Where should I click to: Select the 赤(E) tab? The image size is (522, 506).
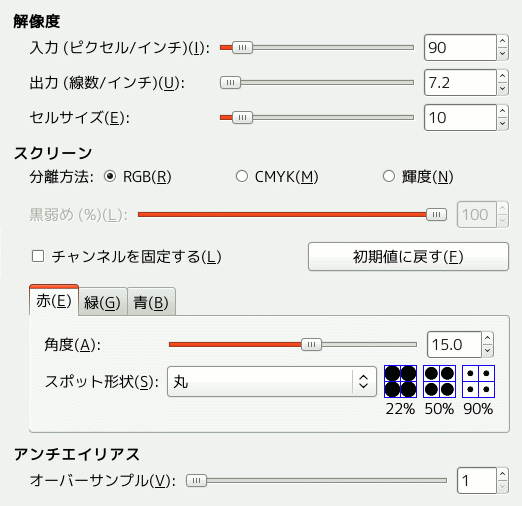(x=54, y=301)
